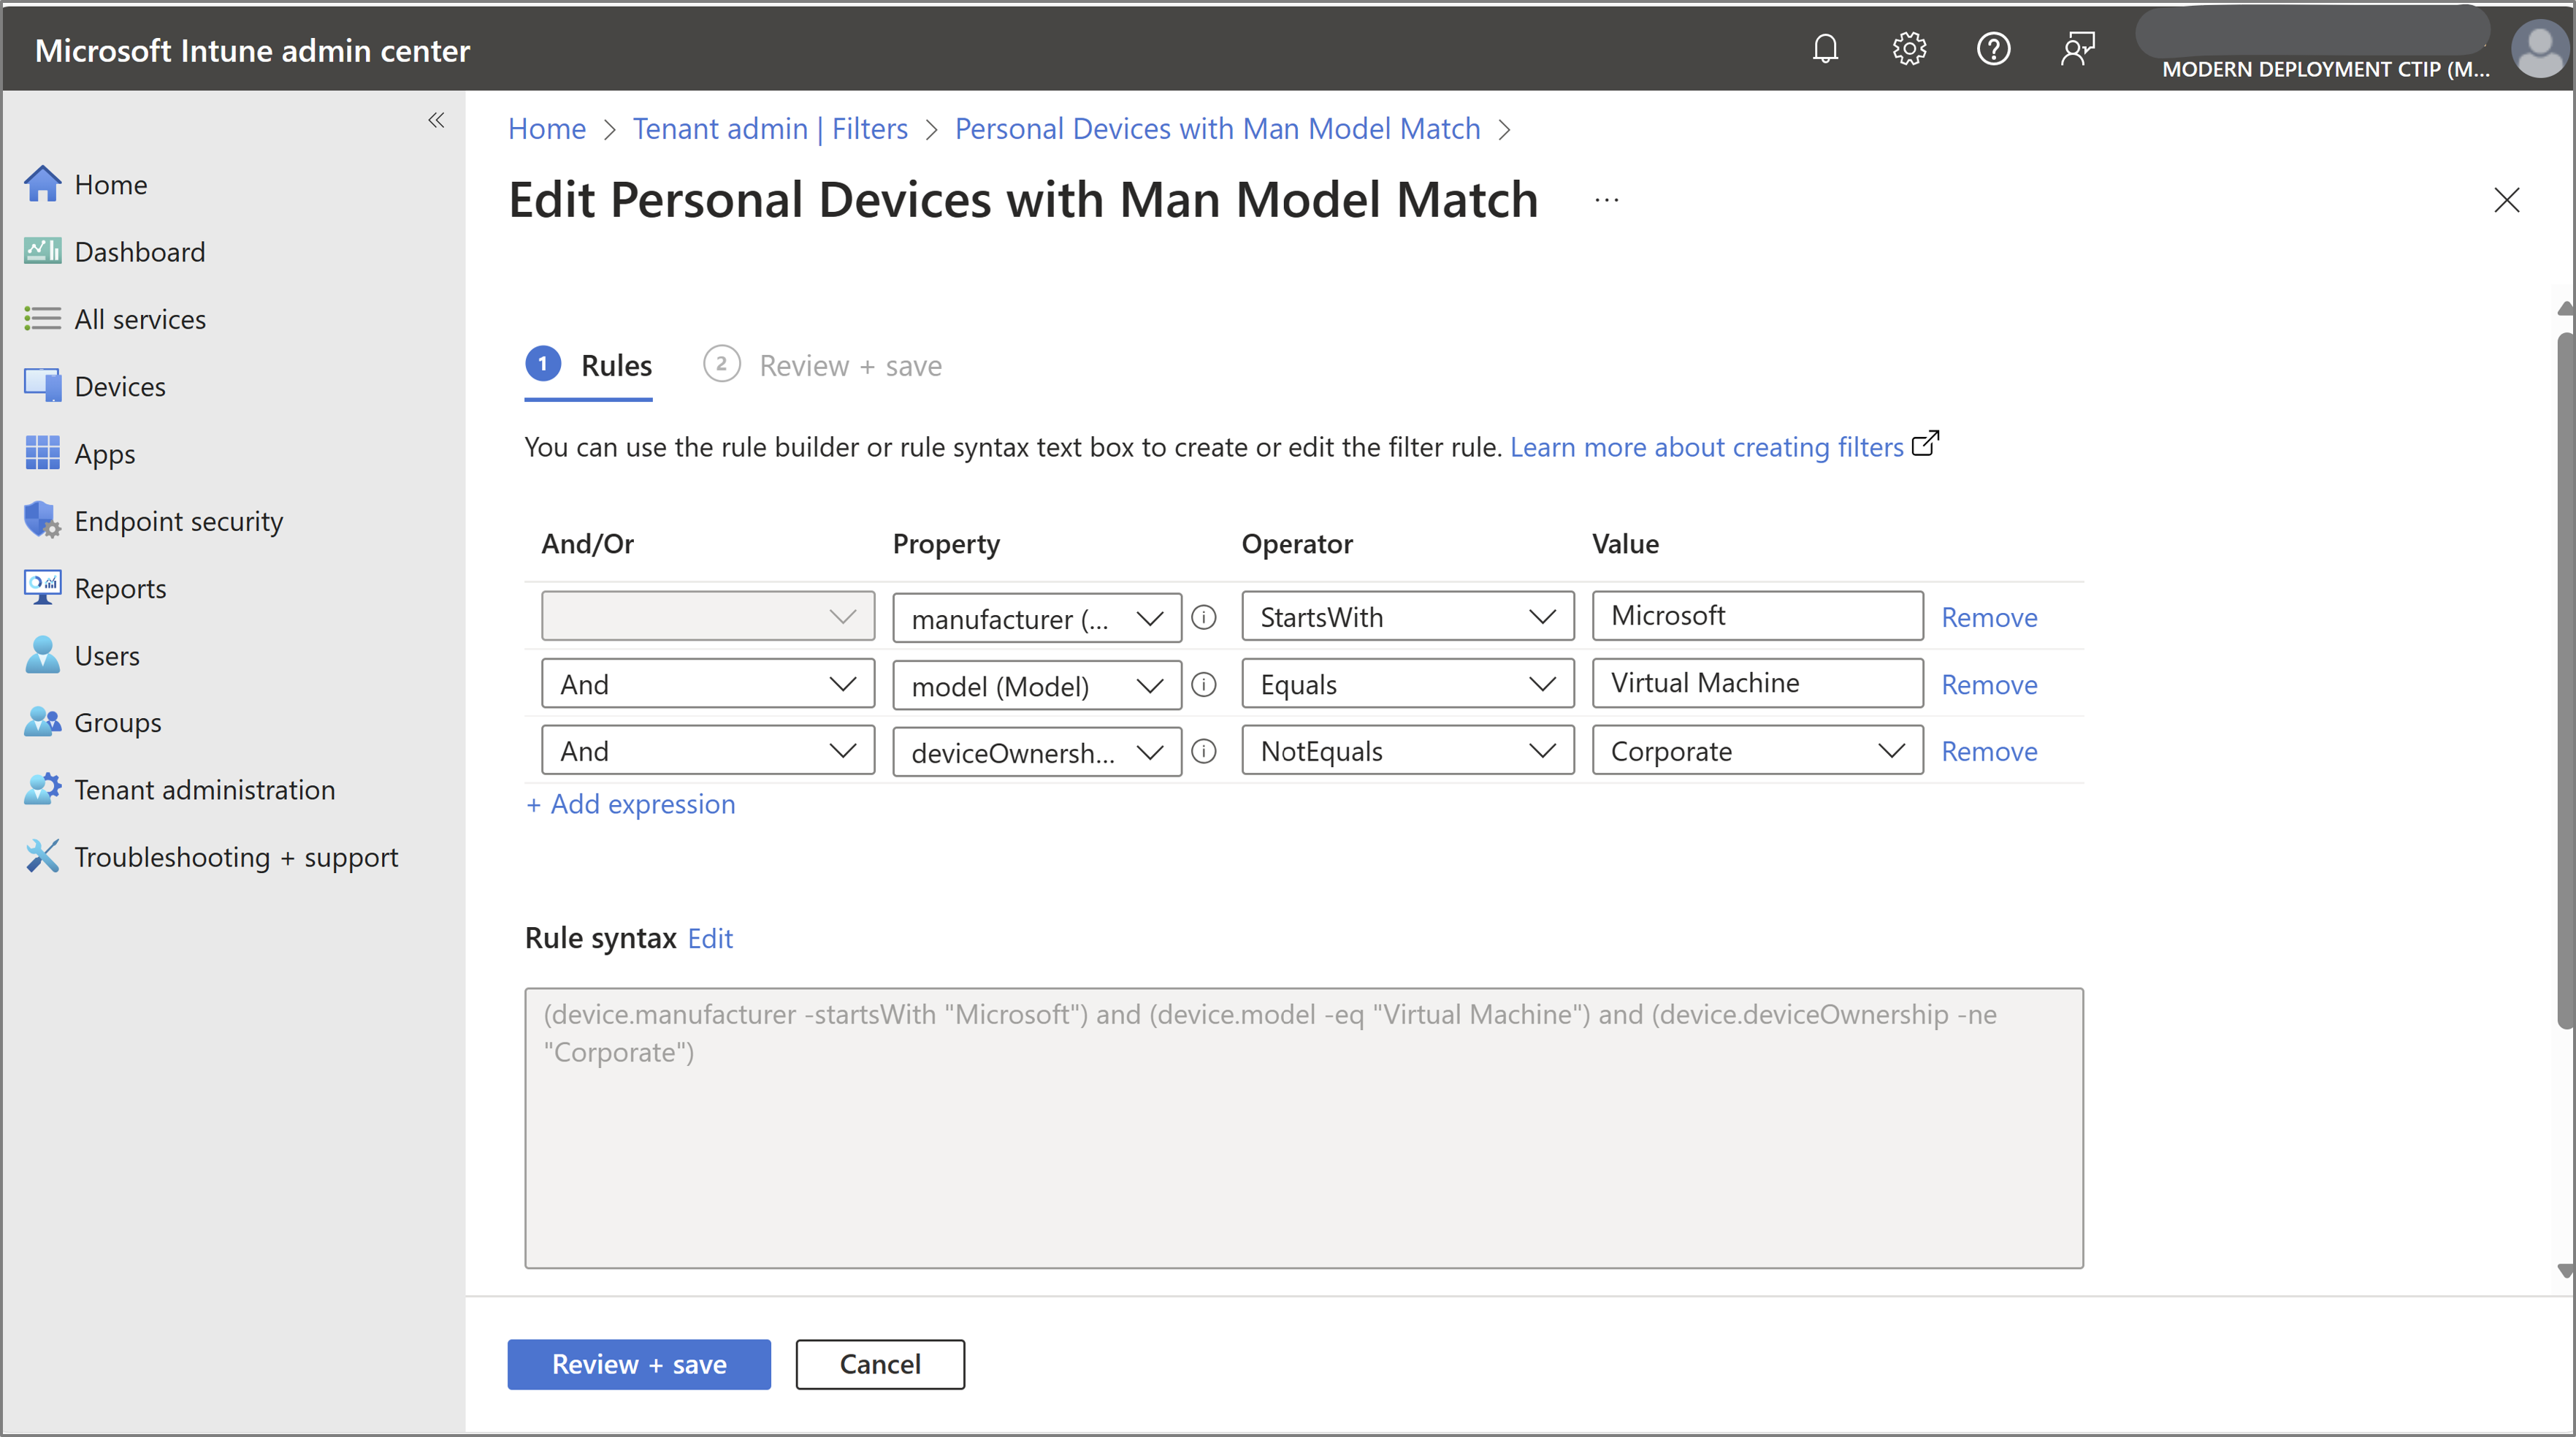The image size is (2576, 1437).
Task: Open the Corporate value dropdown
Action: coord(1757,751)
